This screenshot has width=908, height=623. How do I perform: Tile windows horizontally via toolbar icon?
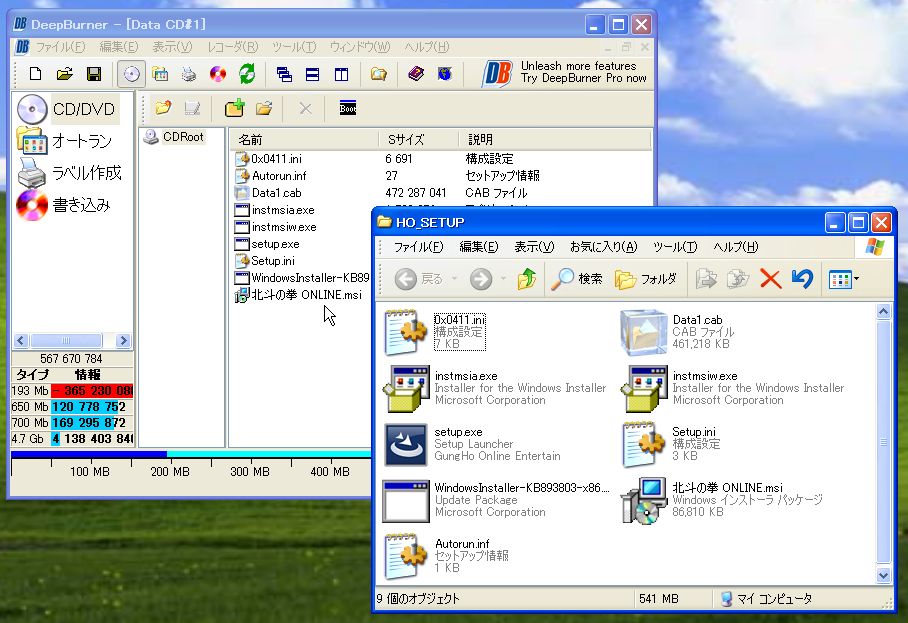[x=313, y=74]
